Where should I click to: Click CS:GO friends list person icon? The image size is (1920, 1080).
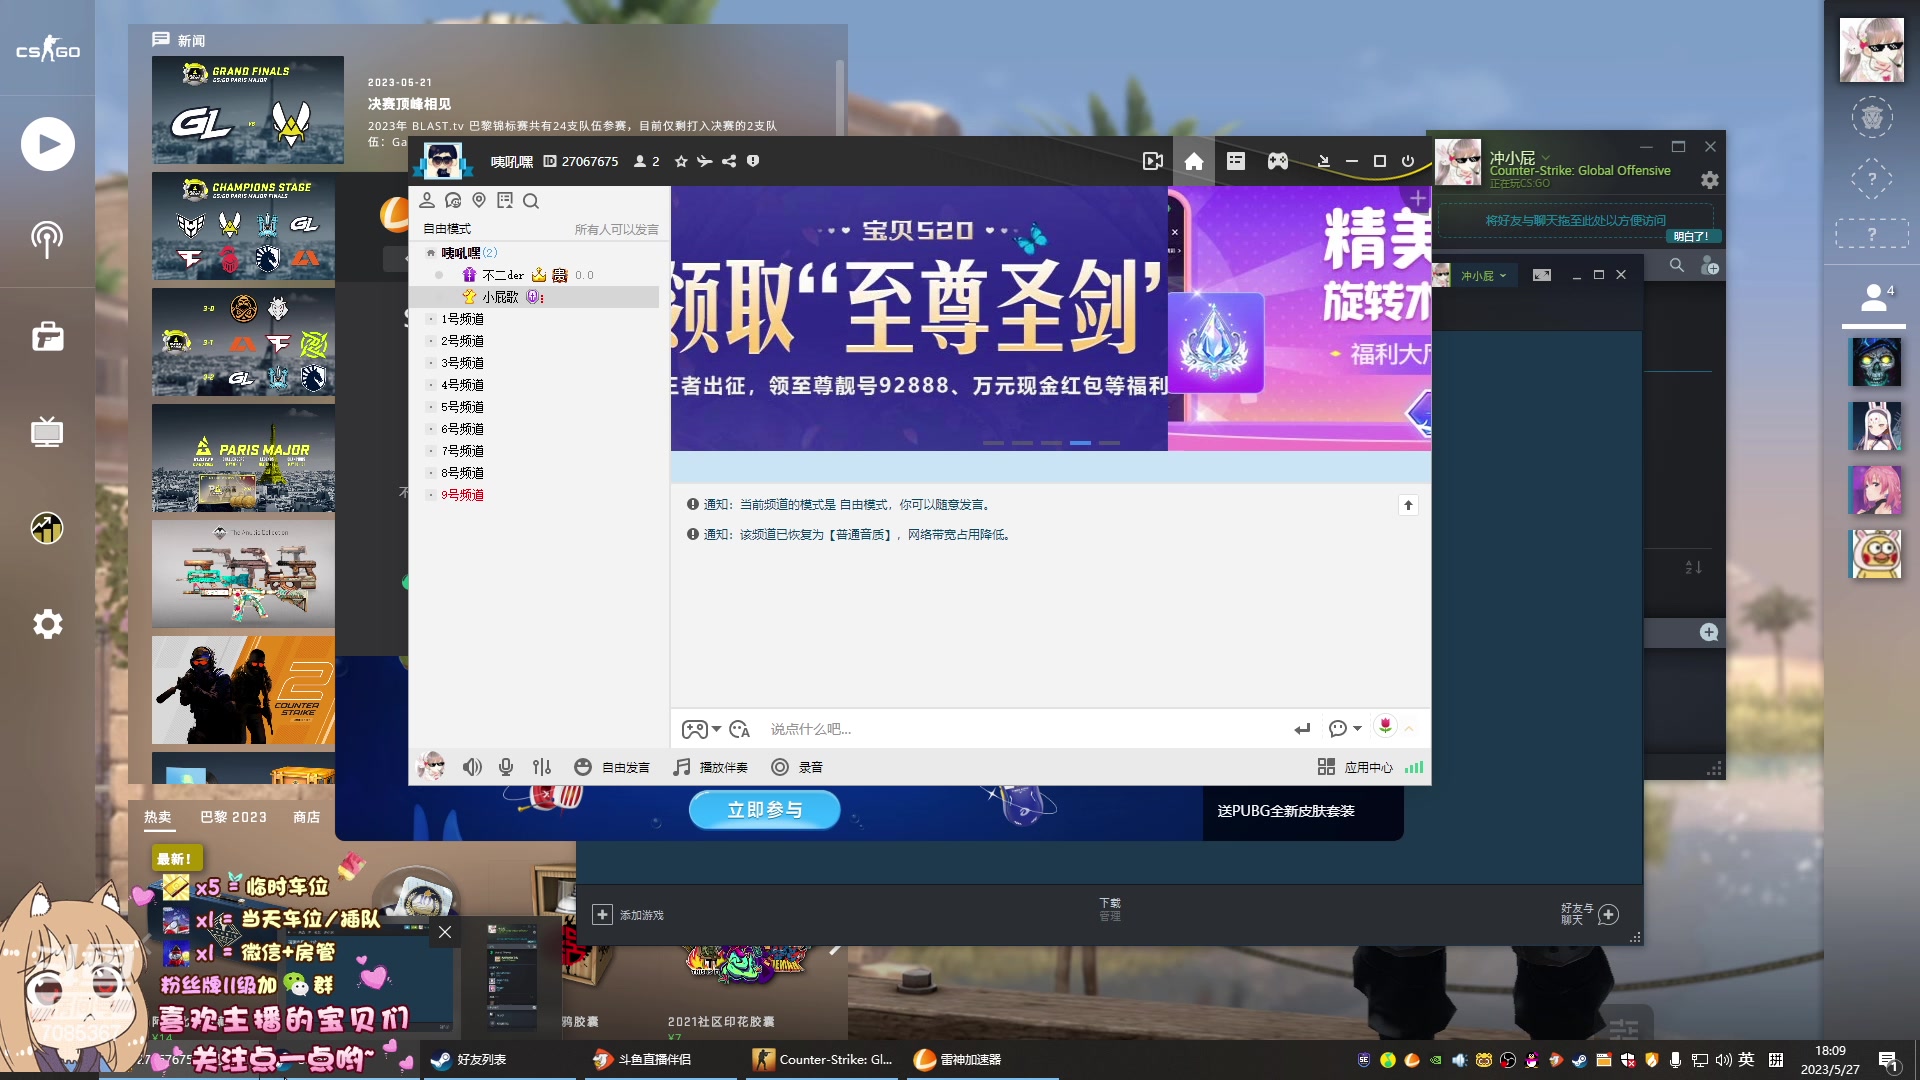pos(1874,297)
